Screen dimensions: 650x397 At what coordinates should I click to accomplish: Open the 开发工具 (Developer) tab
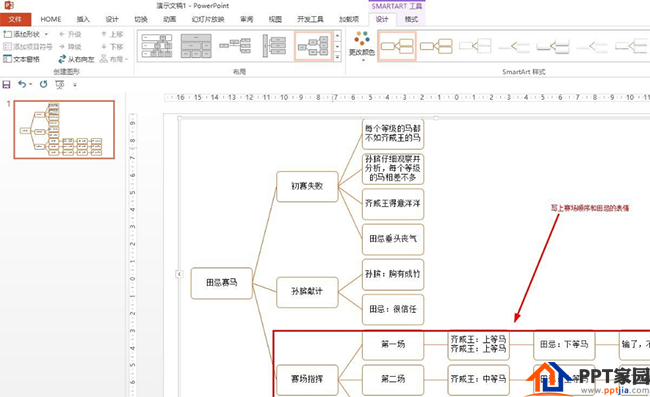click(310, 19)
